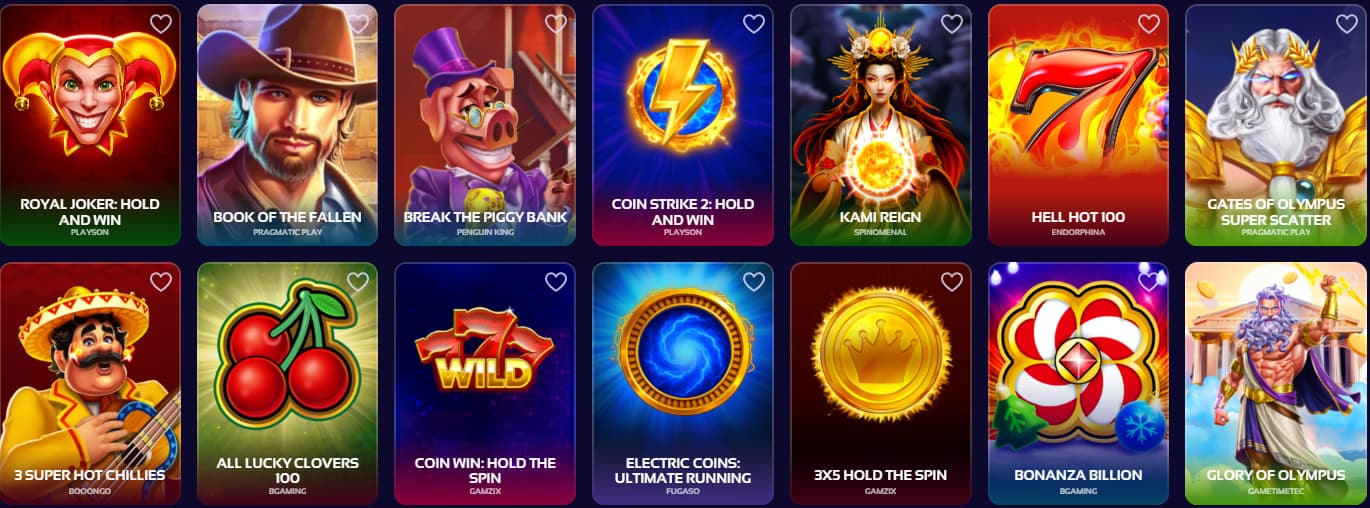Add Book of the Fallen to favorites
Image resolution: width=1370 pixels, height=508 pixels.
[x=358, y=23]
